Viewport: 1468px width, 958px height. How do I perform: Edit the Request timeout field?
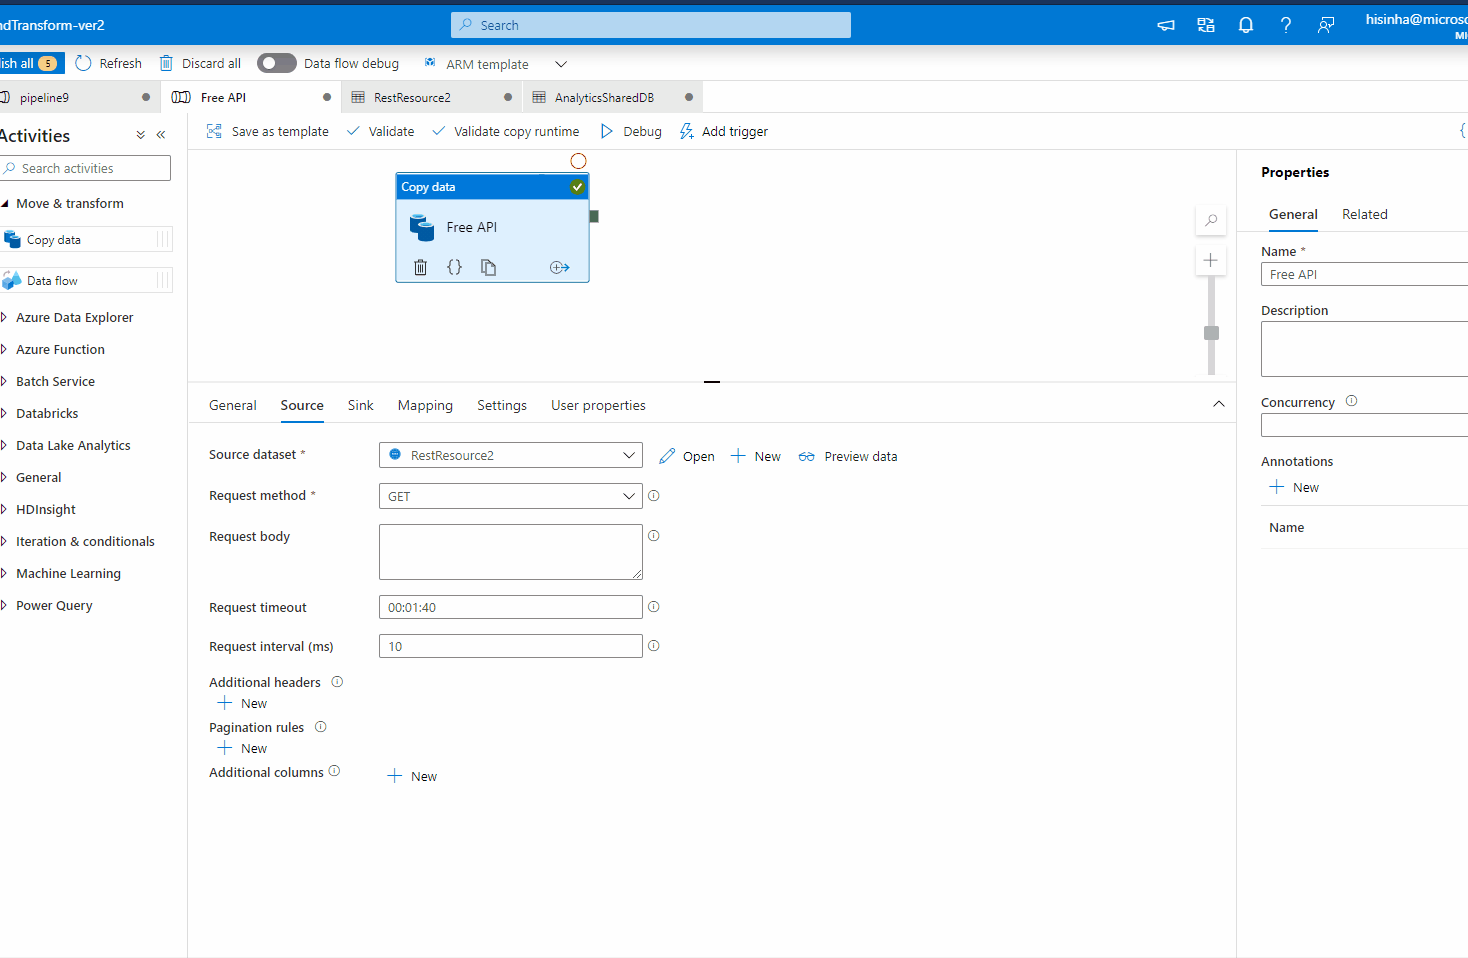pos(510,607)
